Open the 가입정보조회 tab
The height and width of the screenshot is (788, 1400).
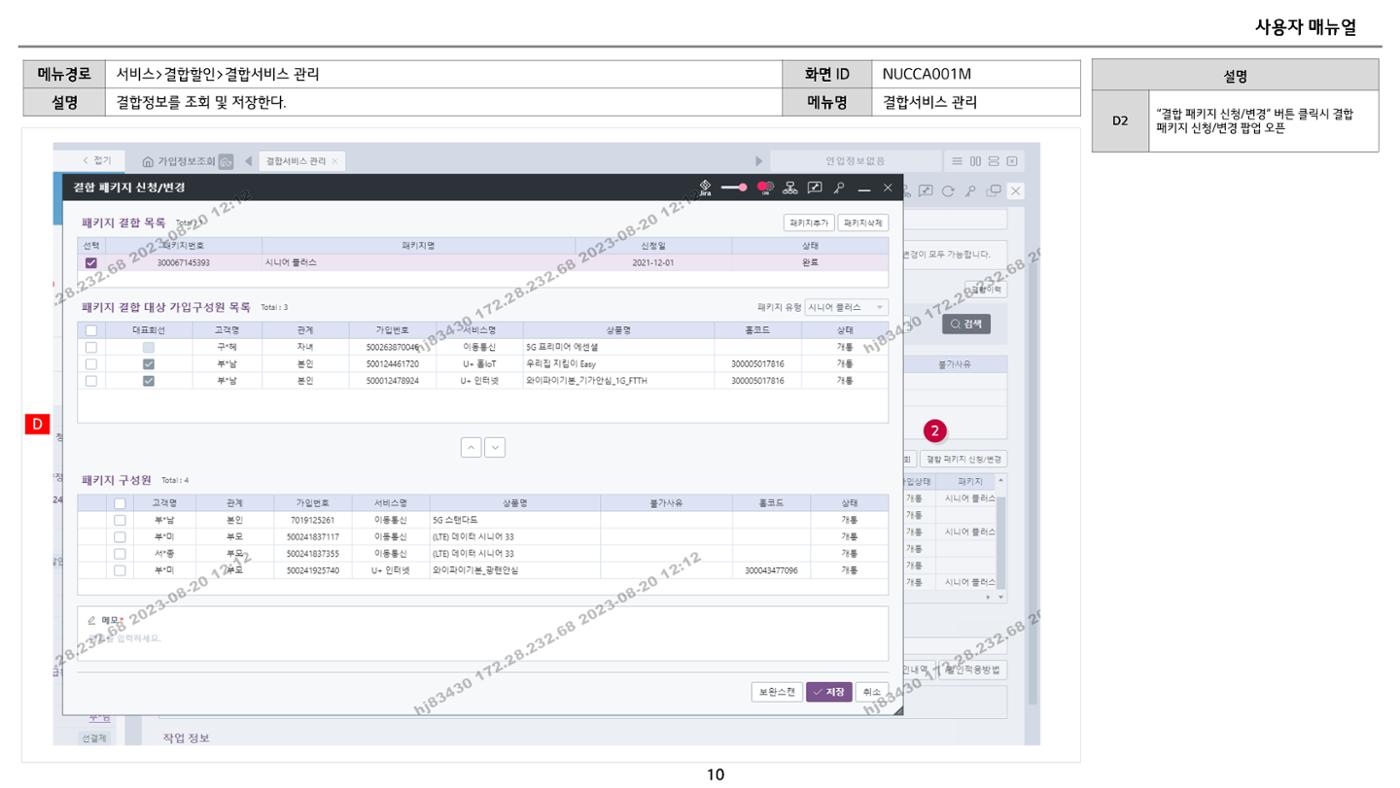(x=186, y=161)
